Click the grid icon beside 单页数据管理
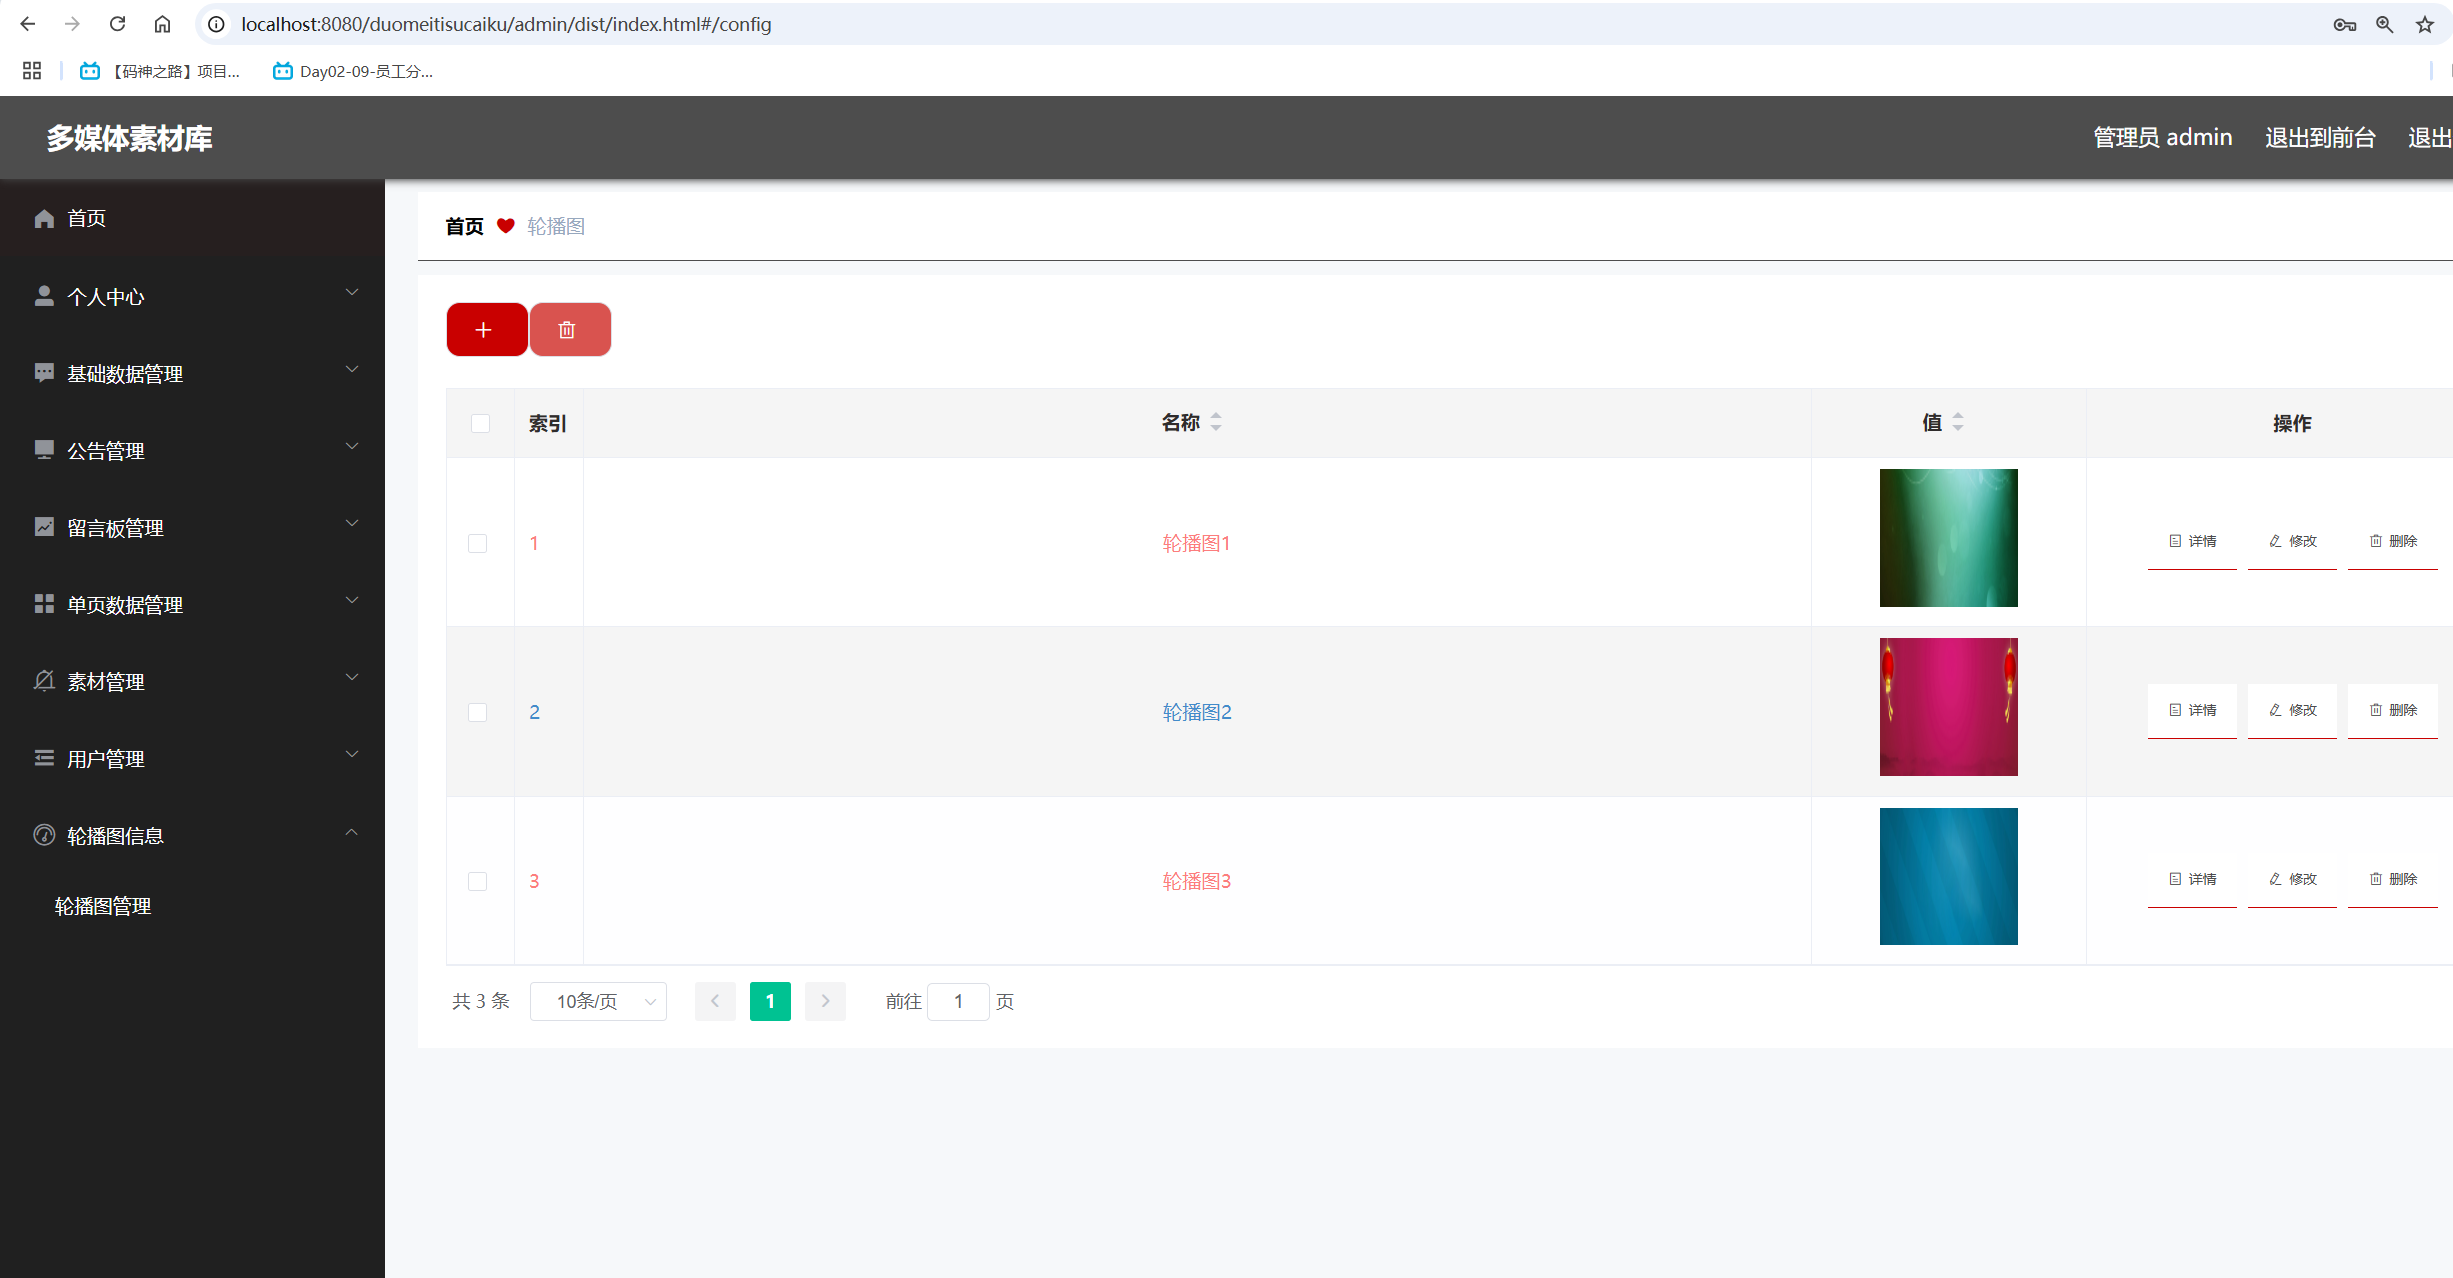2453x1278 pixels. pos(44,604)
